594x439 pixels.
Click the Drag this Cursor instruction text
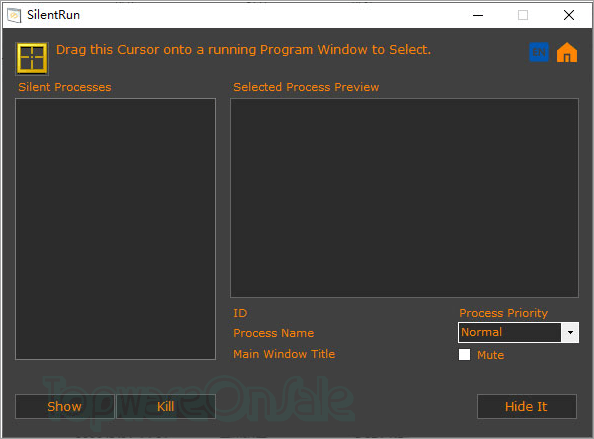(x=243, y=50)
